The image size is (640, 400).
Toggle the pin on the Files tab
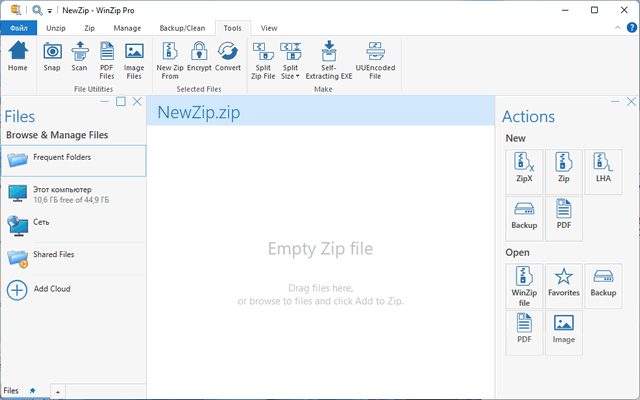pyautogui.click(x=32, y=389)
